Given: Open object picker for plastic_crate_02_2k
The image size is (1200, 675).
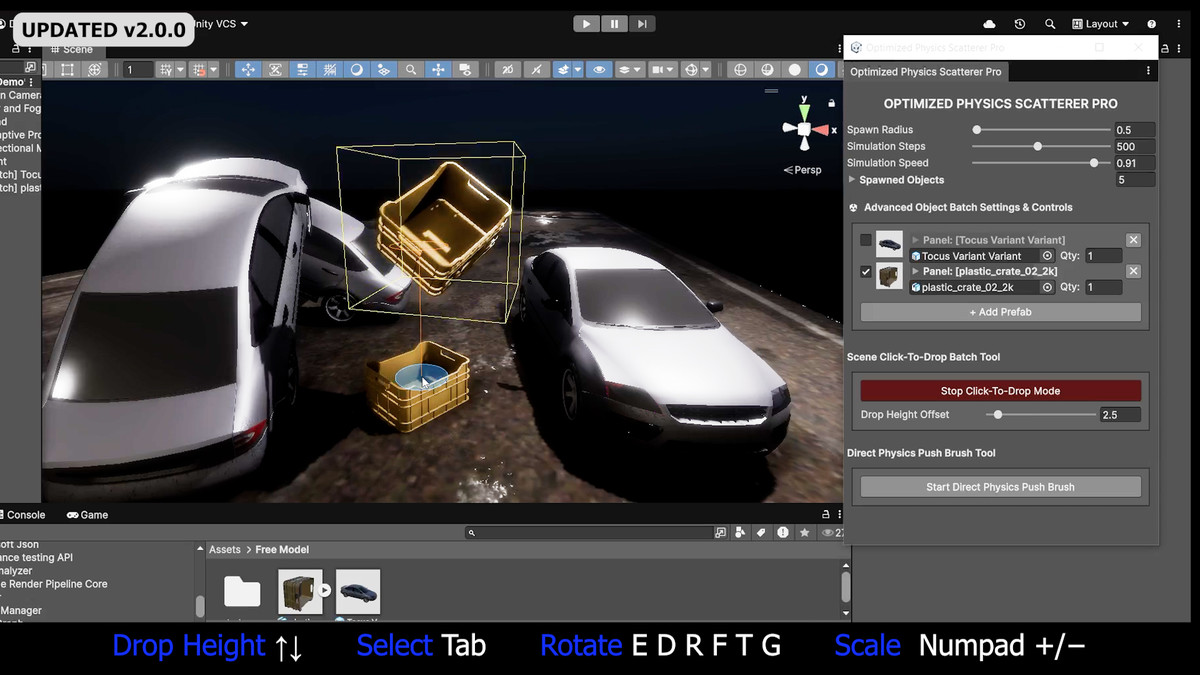Looking at the screenshot, I should pyautogui.click(x=1047, y=287).
